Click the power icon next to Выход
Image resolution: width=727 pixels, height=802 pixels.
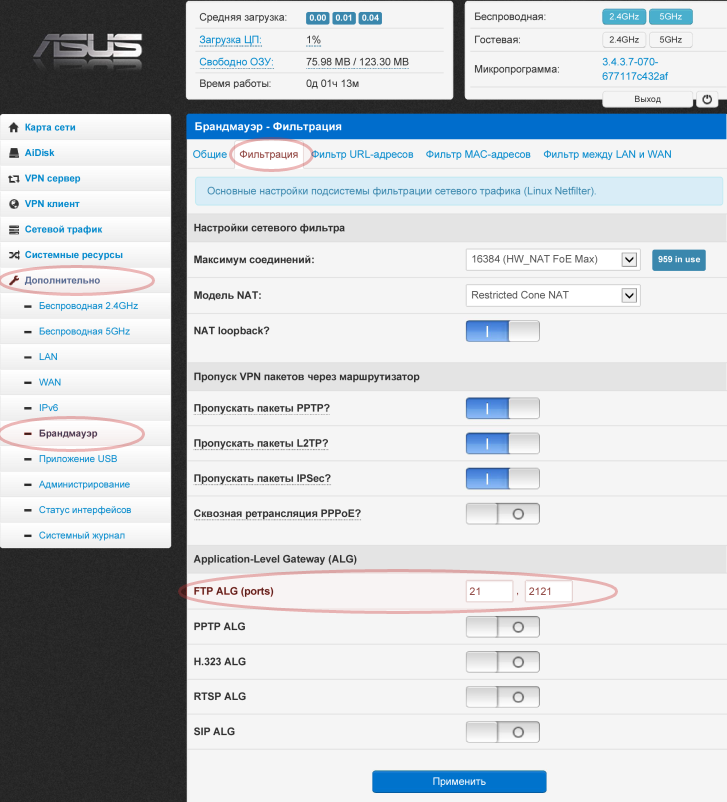[x=707, y=99]
